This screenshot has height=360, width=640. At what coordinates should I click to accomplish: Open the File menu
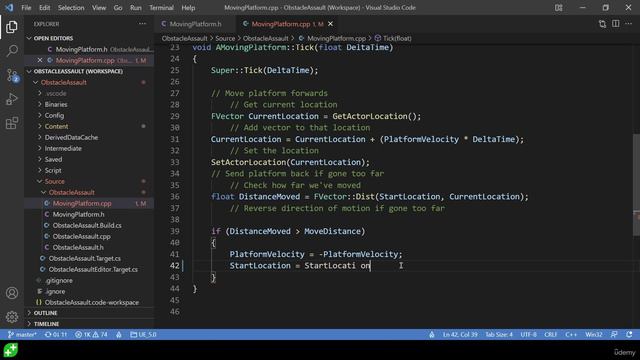coord(26,8)
